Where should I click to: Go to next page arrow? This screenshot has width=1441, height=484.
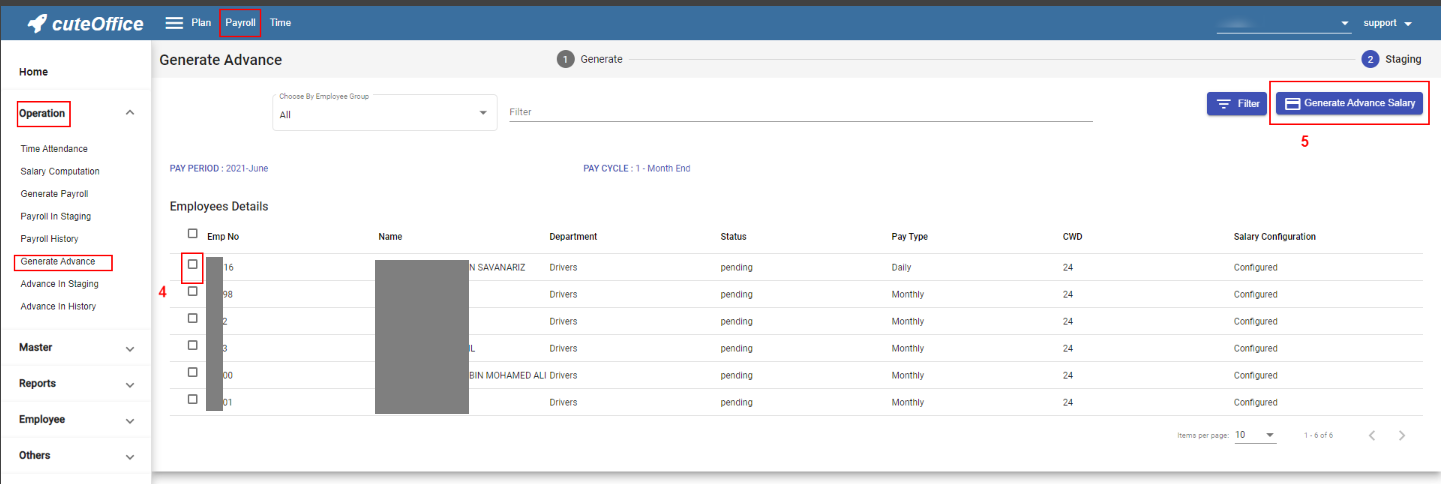[1402, 435]
